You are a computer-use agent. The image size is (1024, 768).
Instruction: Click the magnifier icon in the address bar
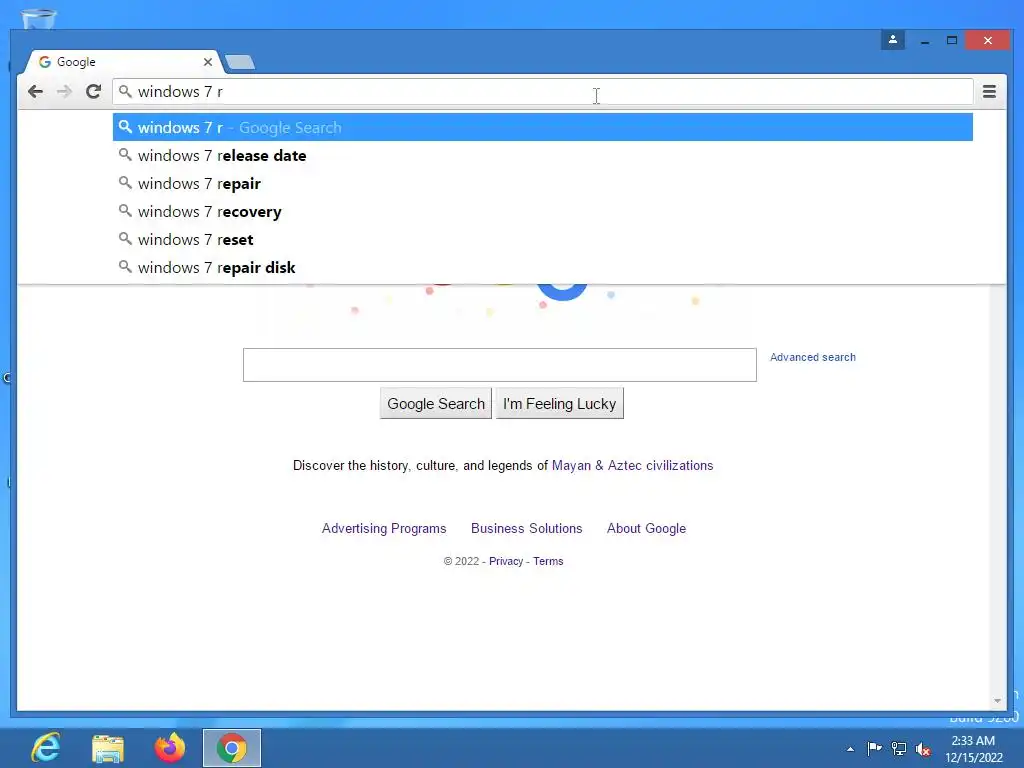tap(125, 91)
